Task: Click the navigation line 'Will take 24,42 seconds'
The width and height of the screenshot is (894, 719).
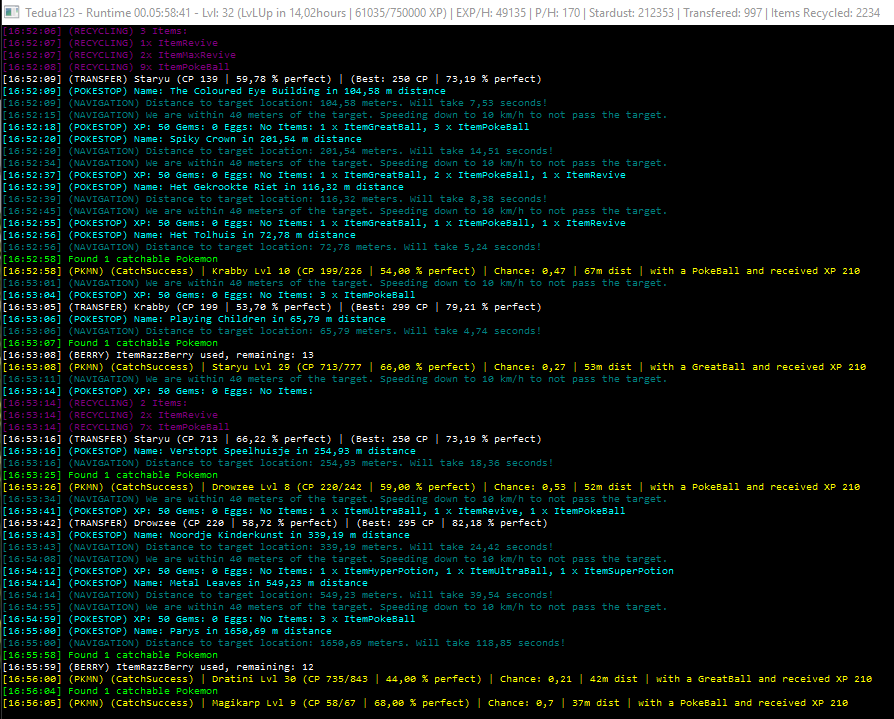Action: click(278, 547)
